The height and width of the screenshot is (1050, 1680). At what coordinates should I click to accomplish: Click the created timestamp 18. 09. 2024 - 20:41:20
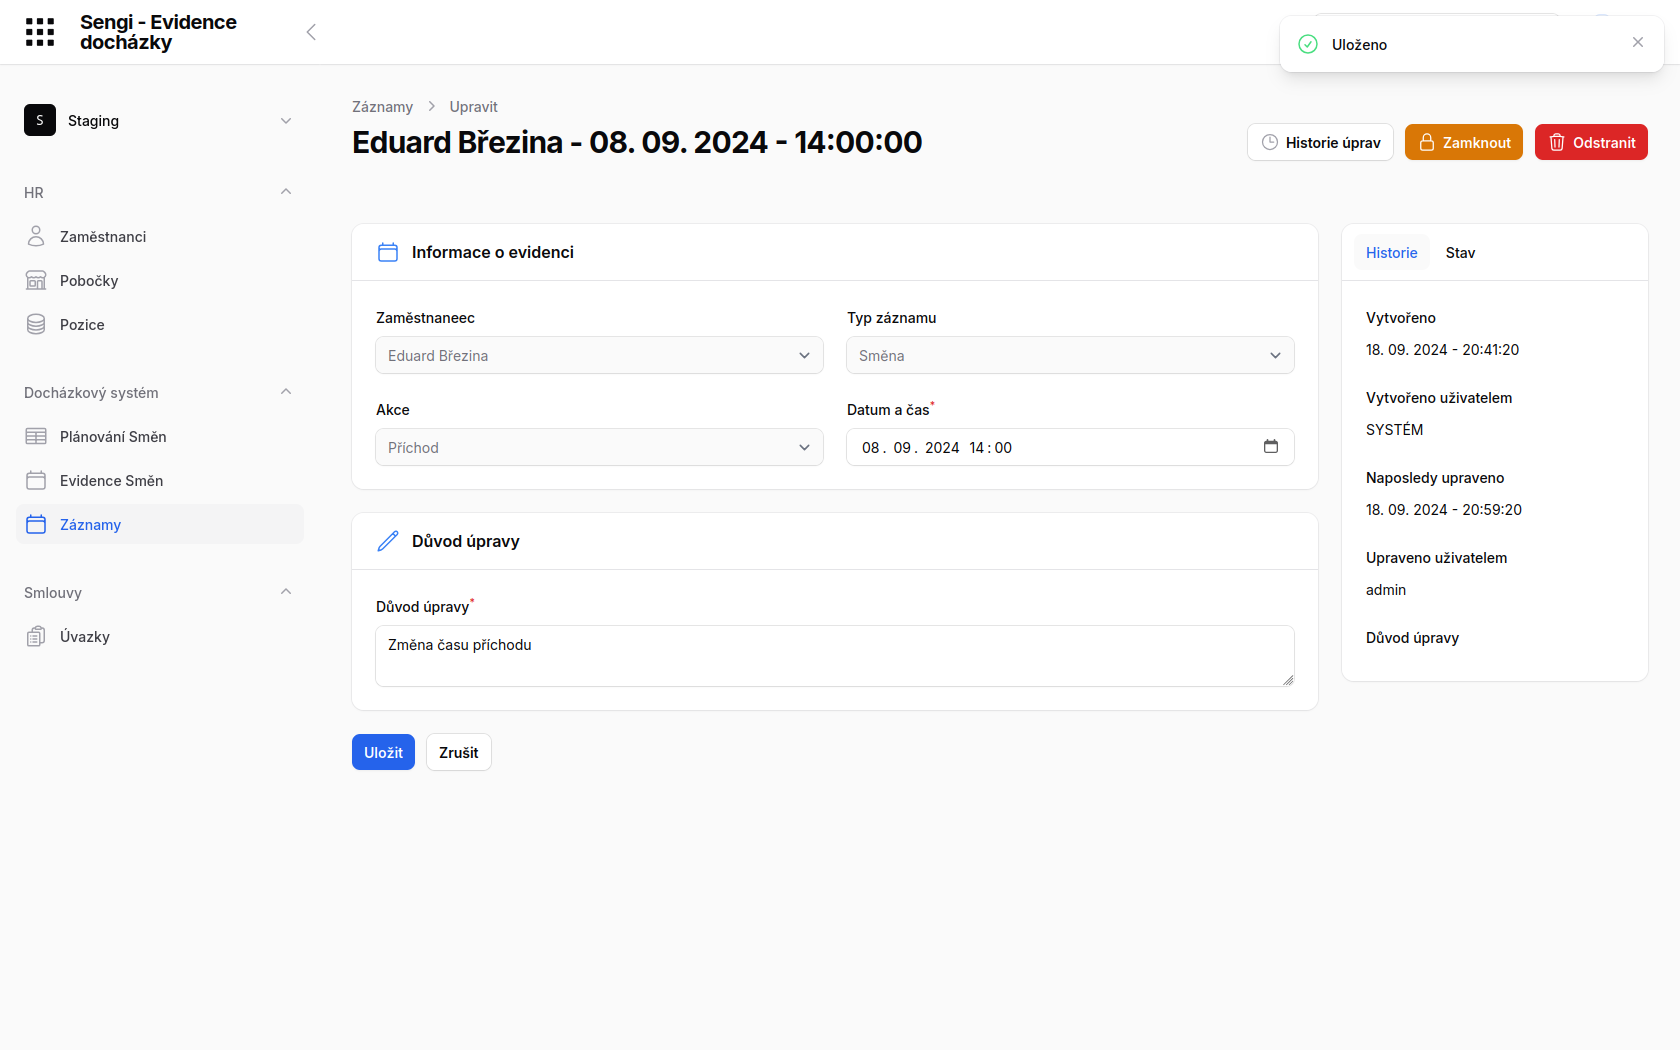[1442, 349]
